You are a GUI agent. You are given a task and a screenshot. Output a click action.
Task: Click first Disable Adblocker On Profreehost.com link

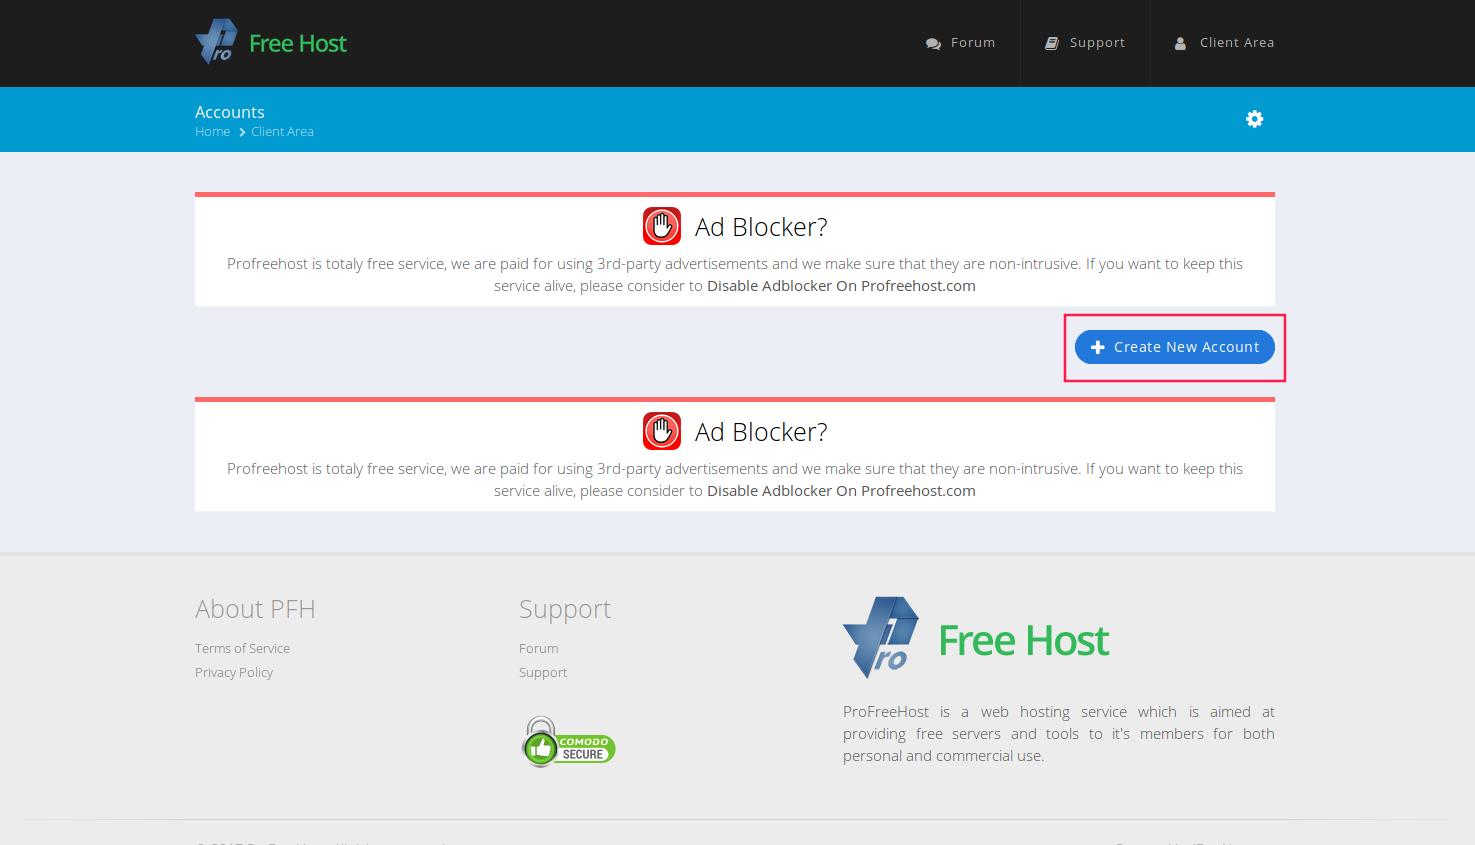coord(841,286)
